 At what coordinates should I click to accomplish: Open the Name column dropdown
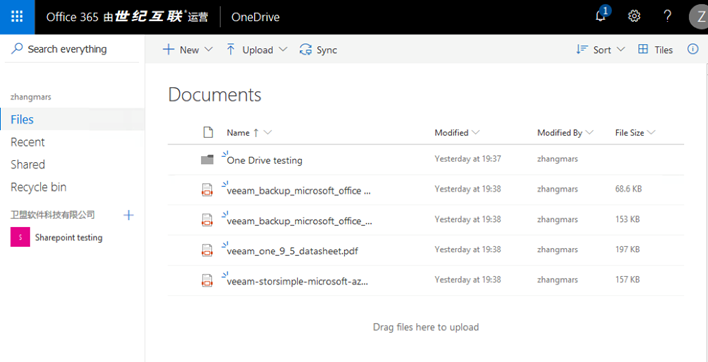(267, 133)
